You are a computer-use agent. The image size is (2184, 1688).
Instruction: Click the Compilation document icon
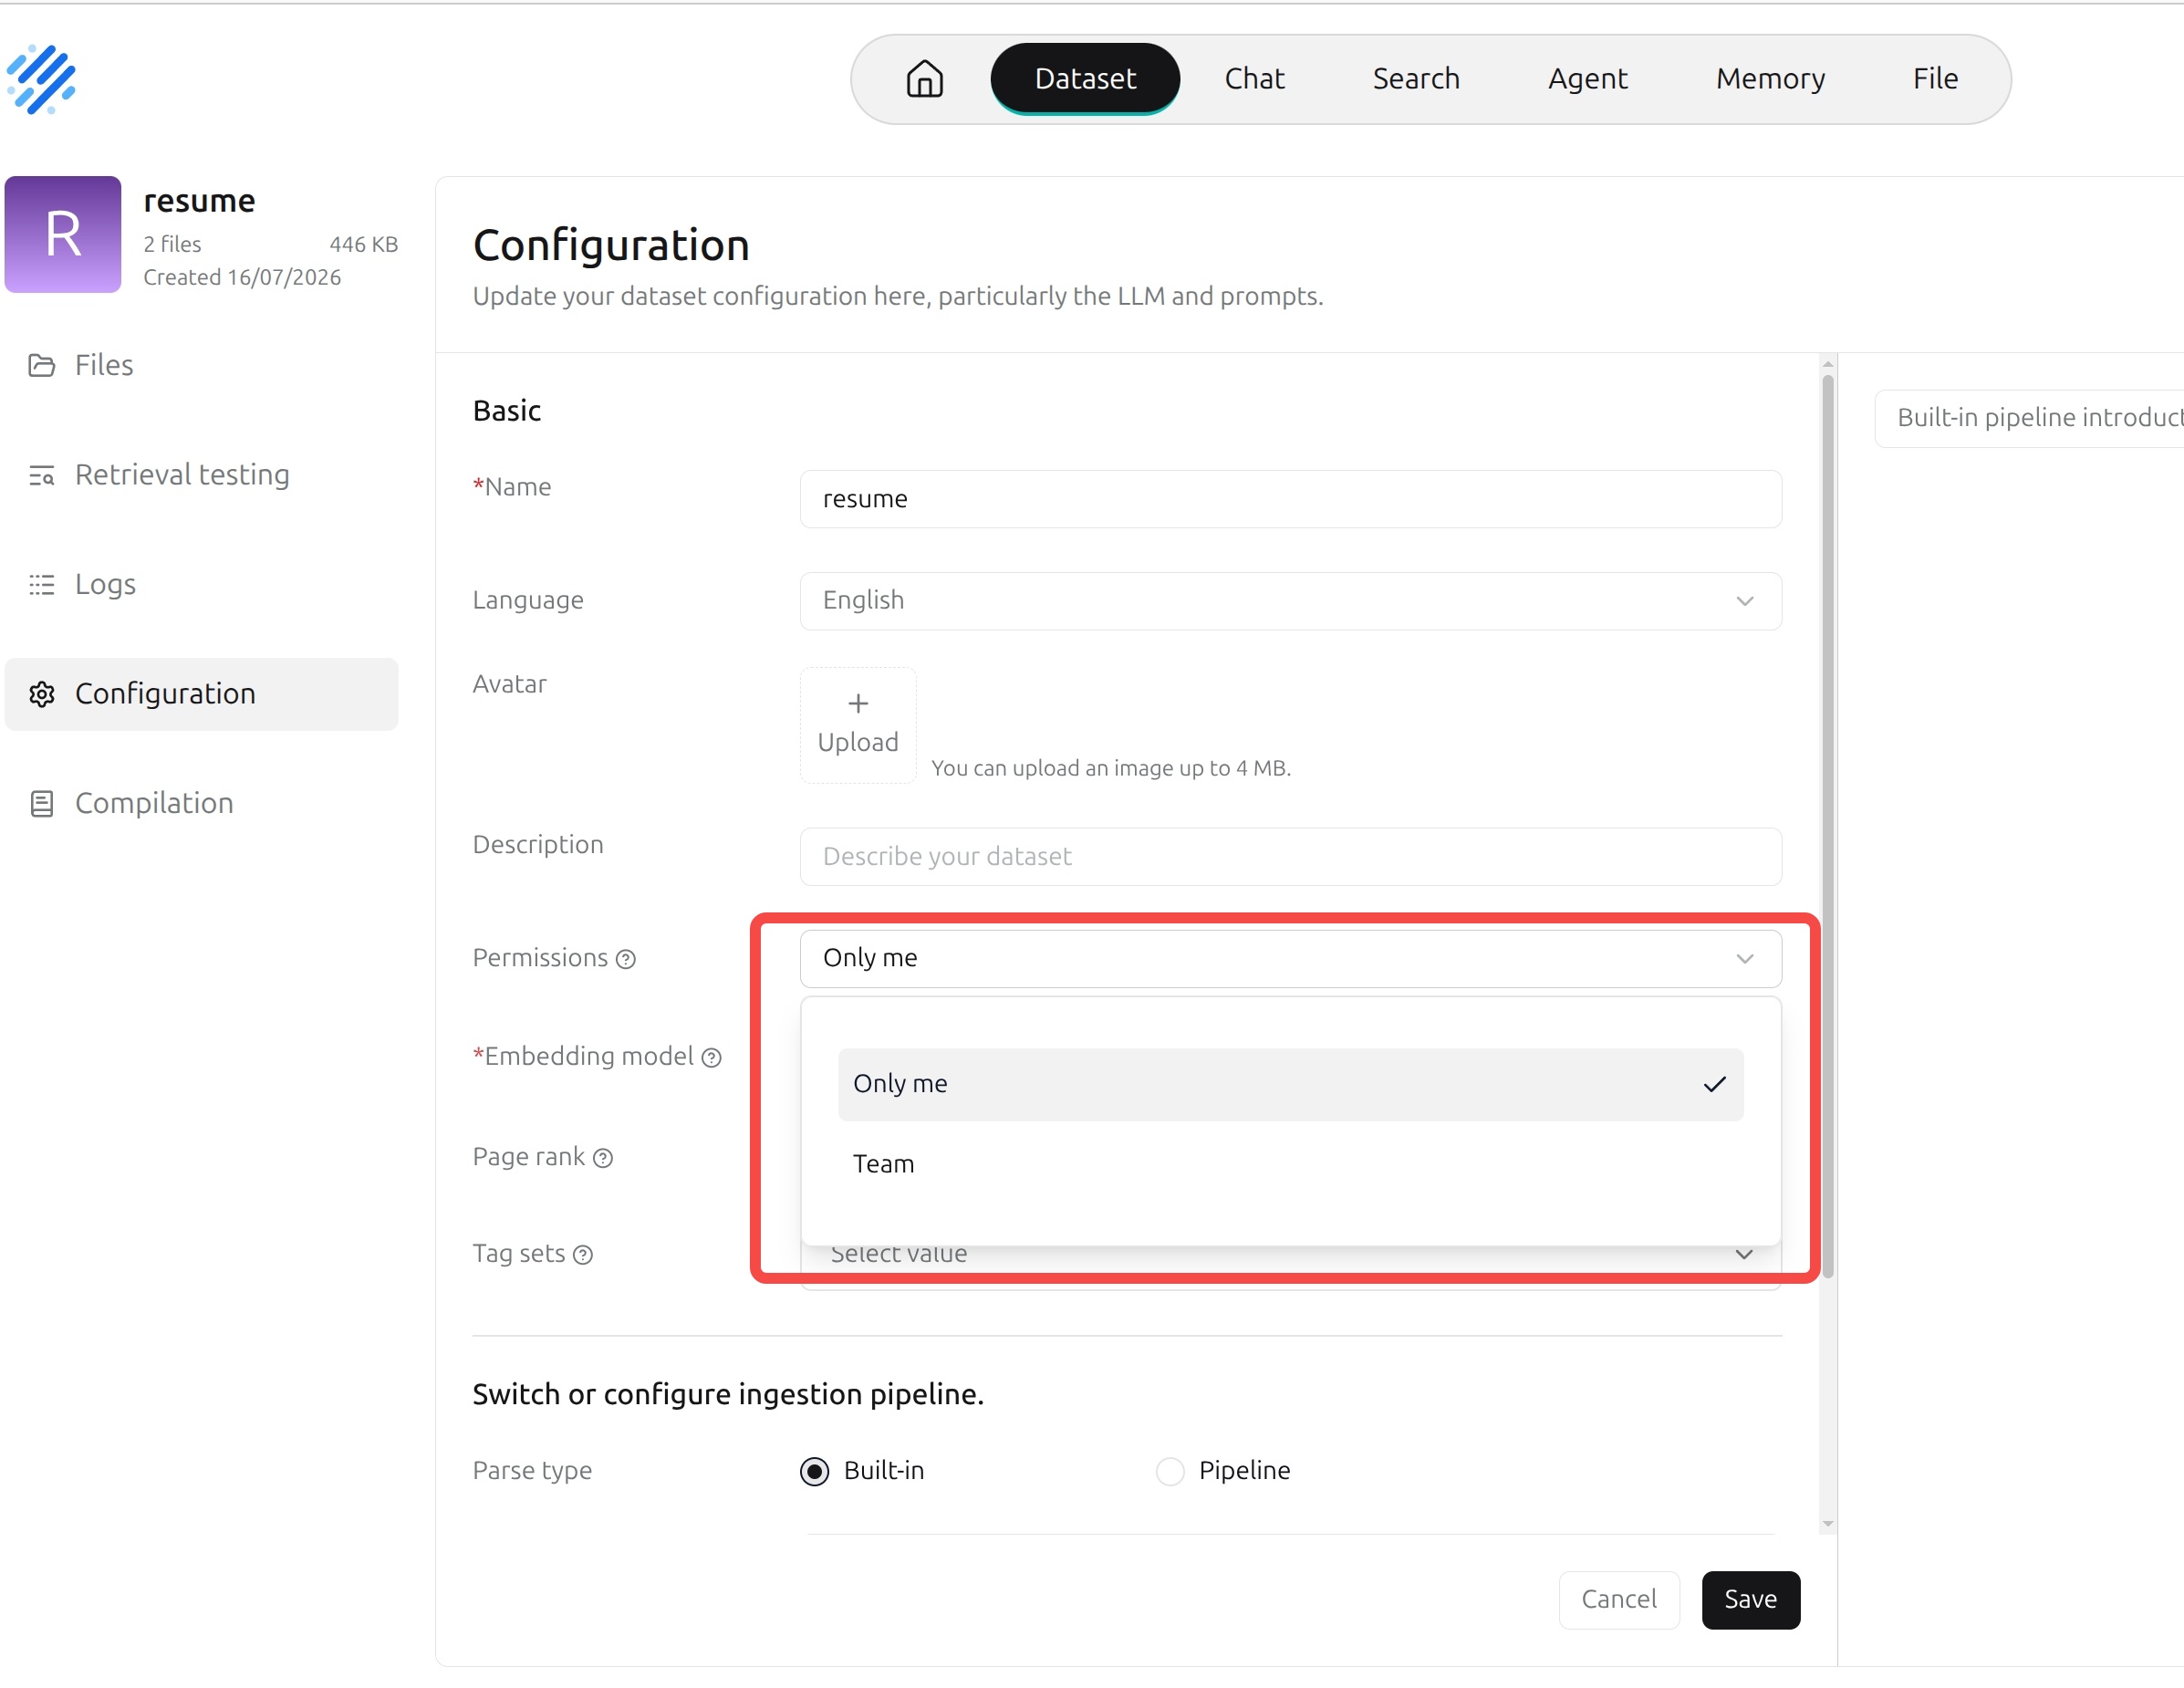(41, 803)
